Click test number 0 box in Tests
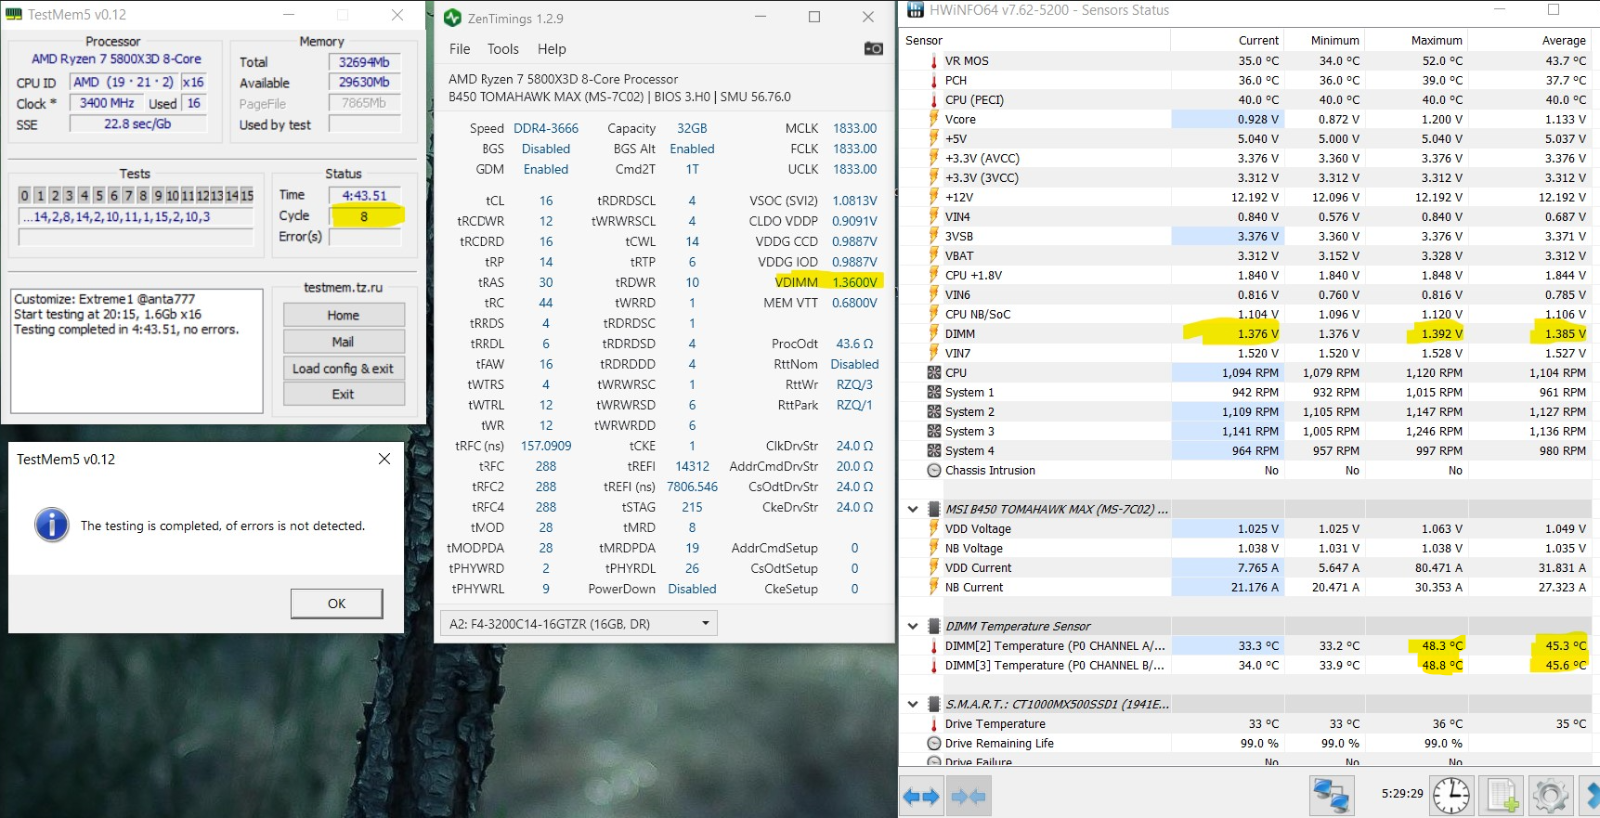1600x818 pixels. point(25,195)
